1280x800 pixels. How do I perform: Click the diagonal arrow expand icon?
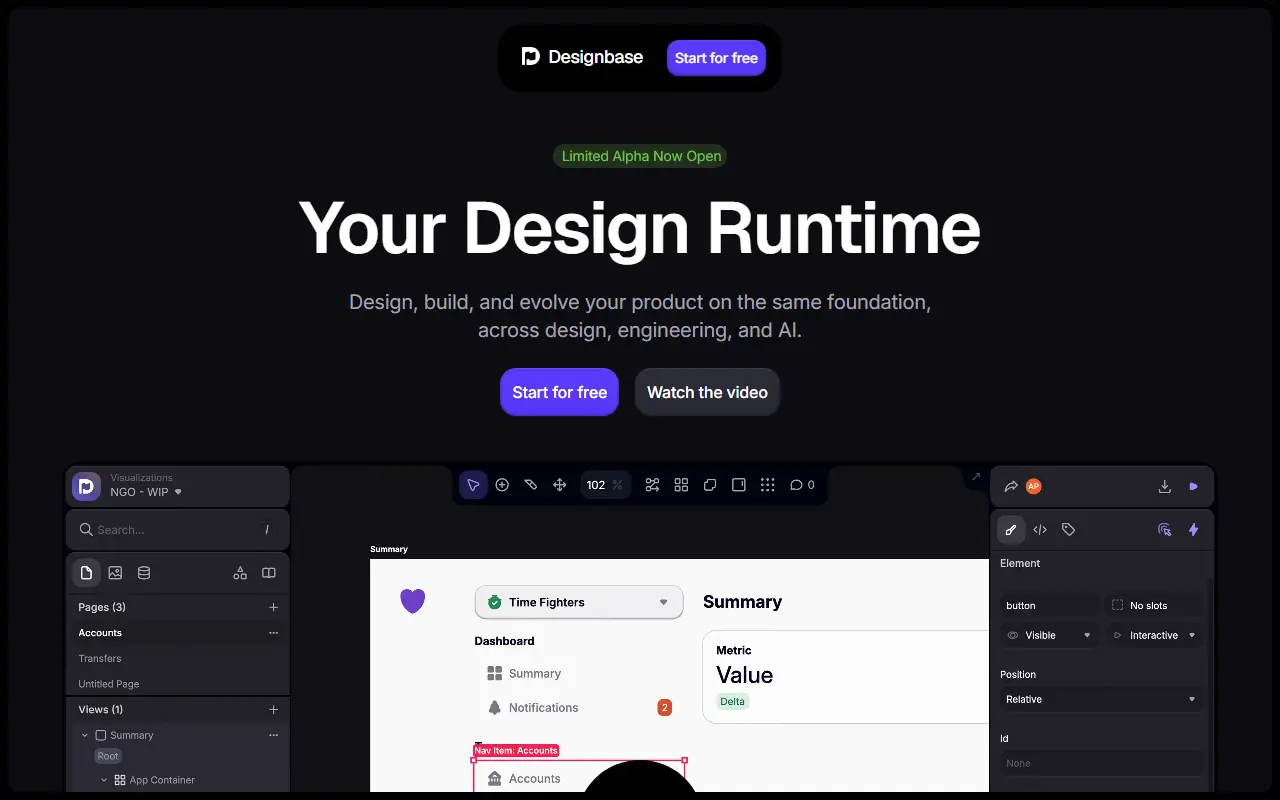tap(976, 477)
